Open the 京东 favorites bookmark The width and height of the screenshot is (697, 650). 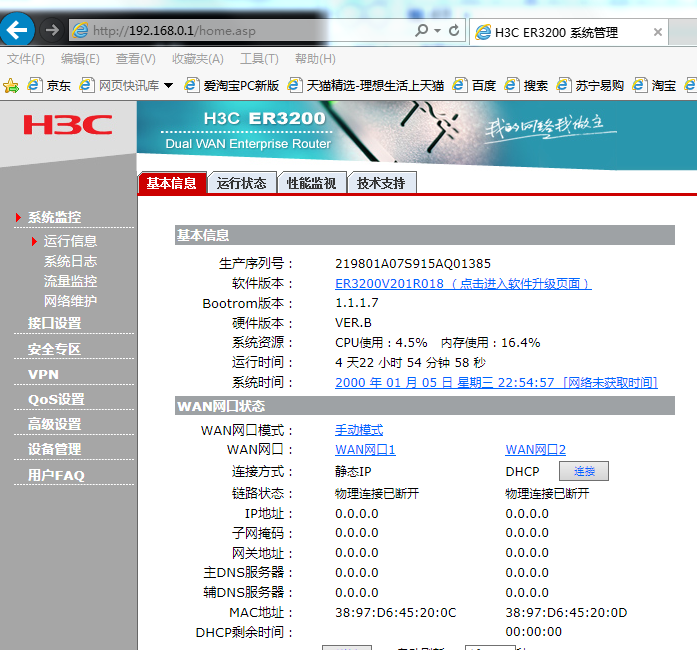click(49, 85)
